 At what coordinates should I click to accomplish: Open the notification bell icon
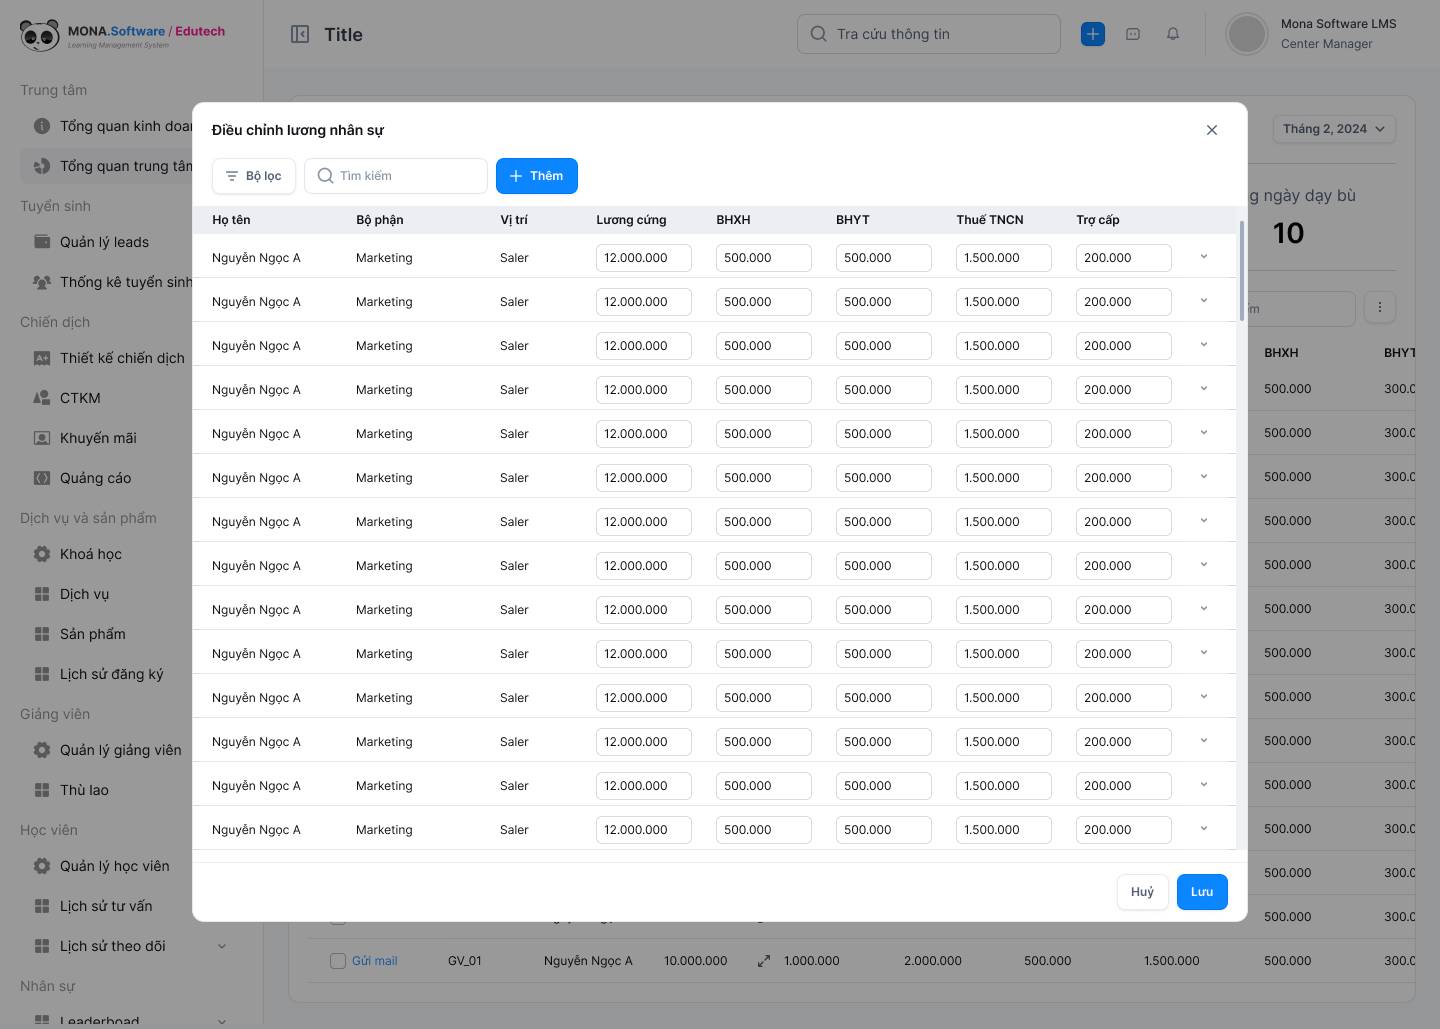coord(1173,34)
